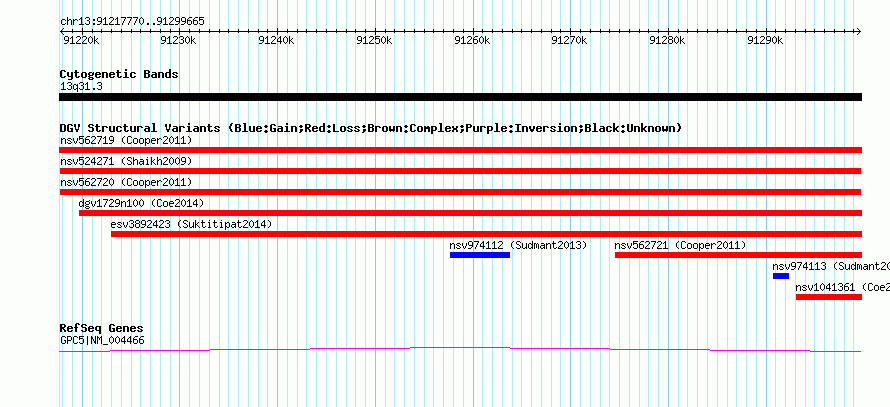Click the small blue nsv974113 gain bar

780,276
